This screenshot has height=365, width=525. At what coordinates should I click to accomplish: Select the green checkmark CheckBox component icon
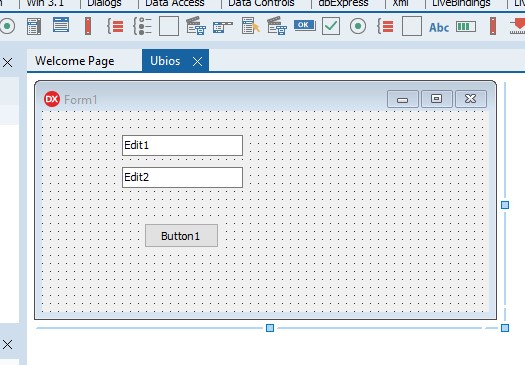331,26
